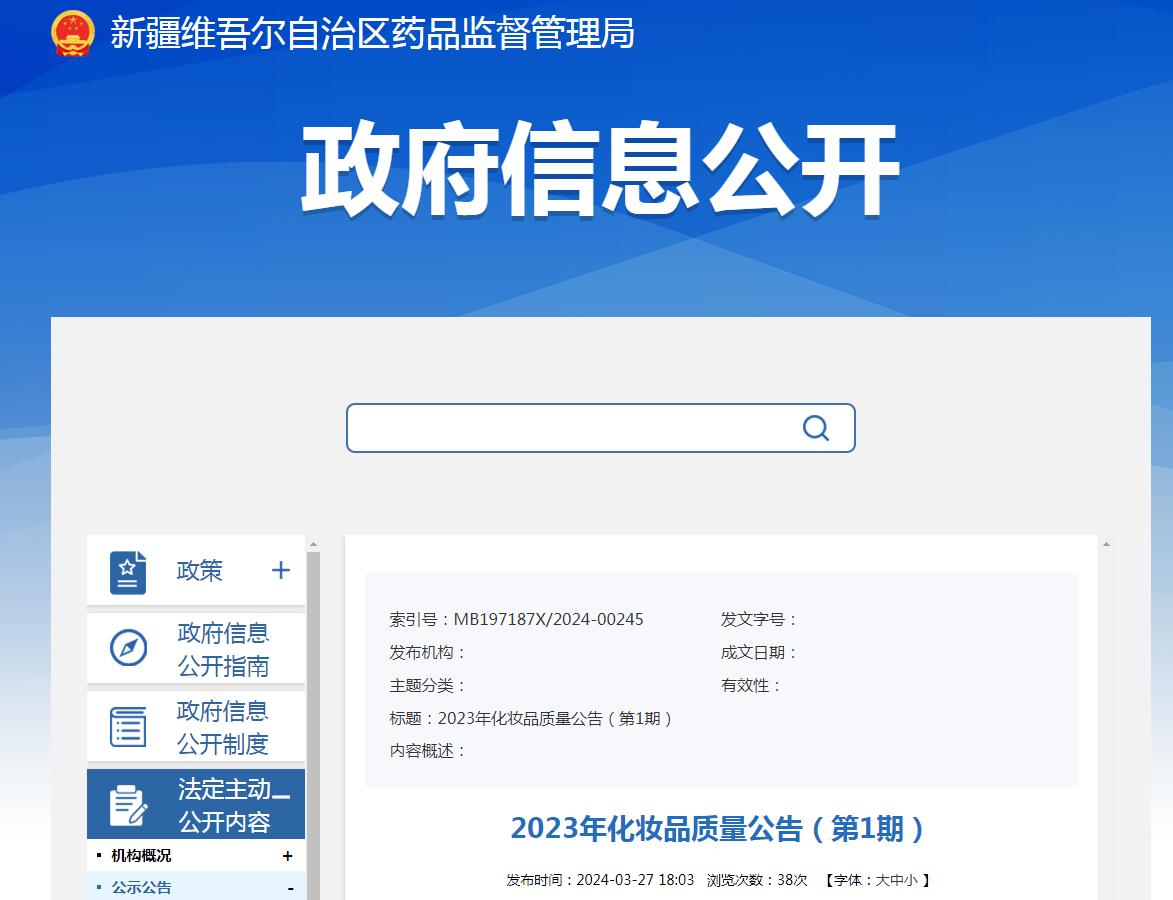Viewport: 1173px width, 900px height.
Task: Select 公示公告 in the sidebar tree
Action: (x=141, y=888)
